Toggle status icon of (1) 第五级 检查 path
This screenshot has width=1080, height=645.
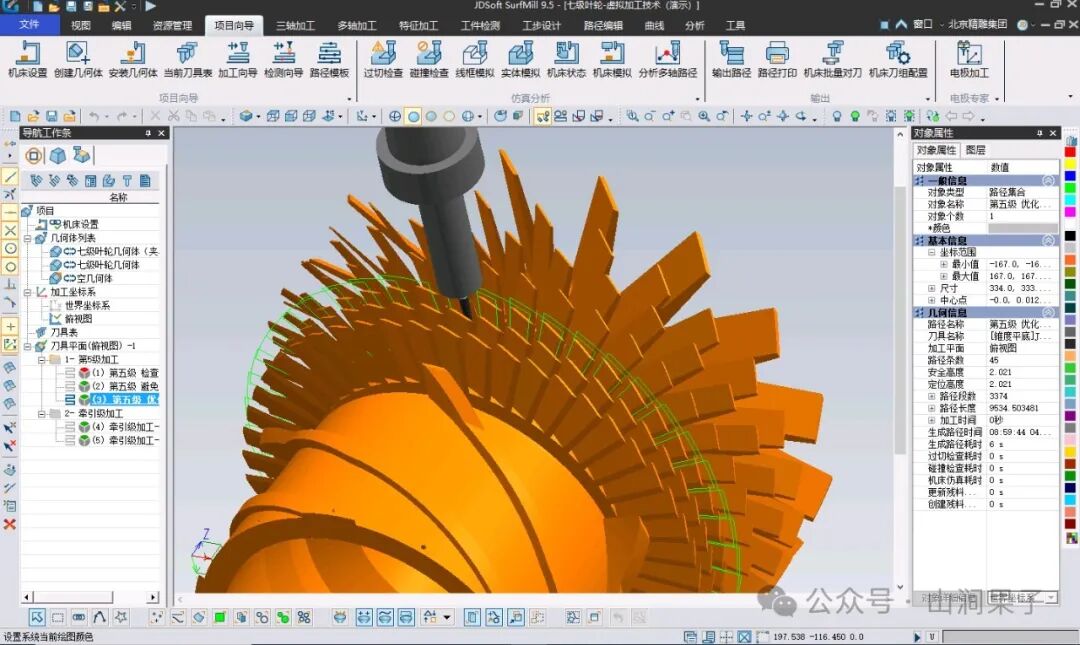click(x=84, y=373)
